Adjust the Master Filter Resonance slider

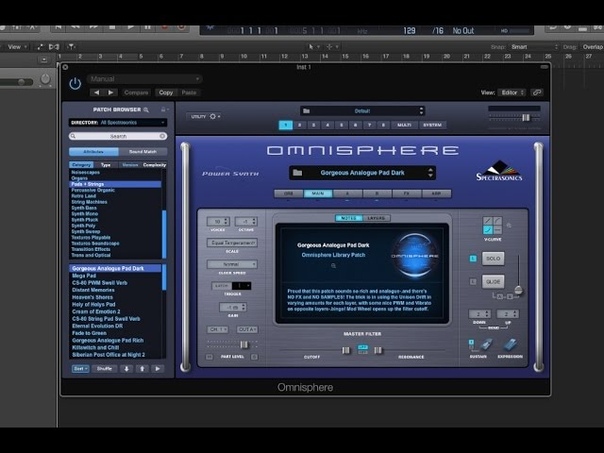pos(378,350)
